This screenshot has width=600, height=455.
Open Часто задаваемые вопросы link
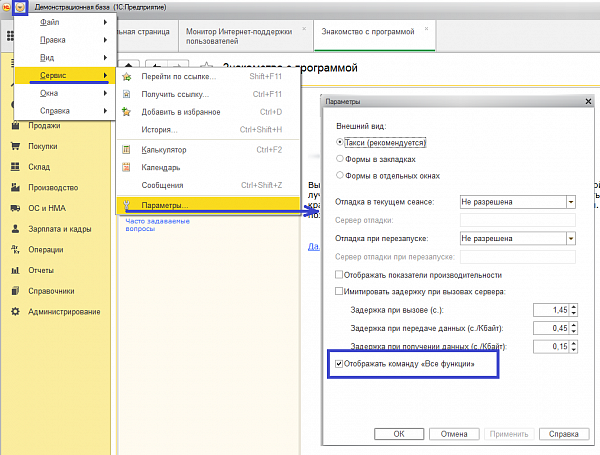[158, 225]
